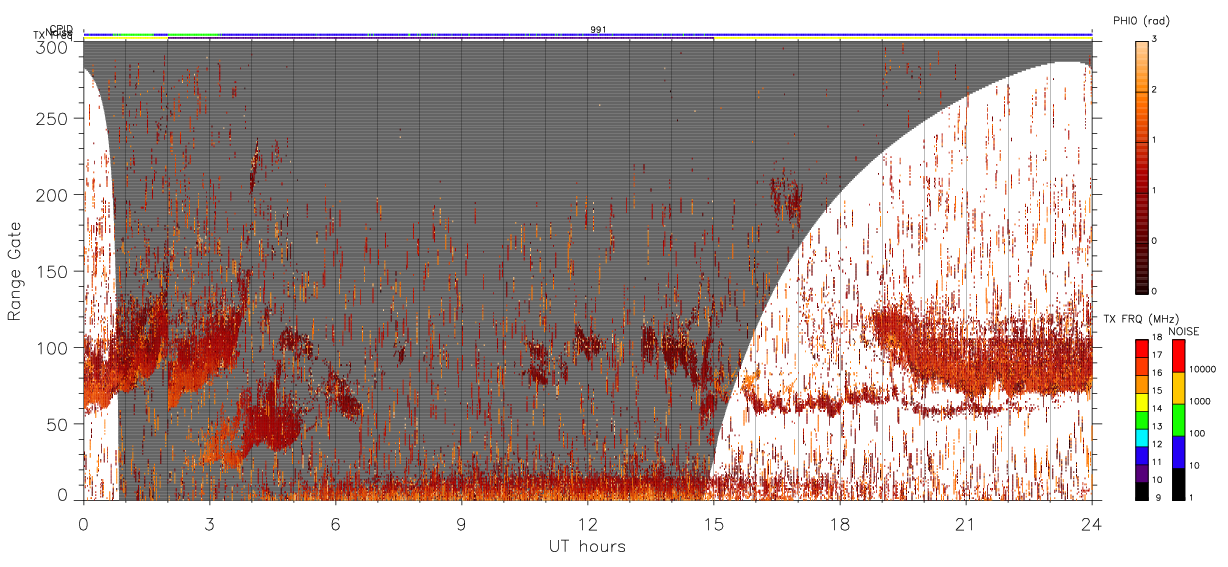1228x567 pixels.
Task: Click the purple 10–11 MHz TX FRQ swatch
Action: (1142, 474)
